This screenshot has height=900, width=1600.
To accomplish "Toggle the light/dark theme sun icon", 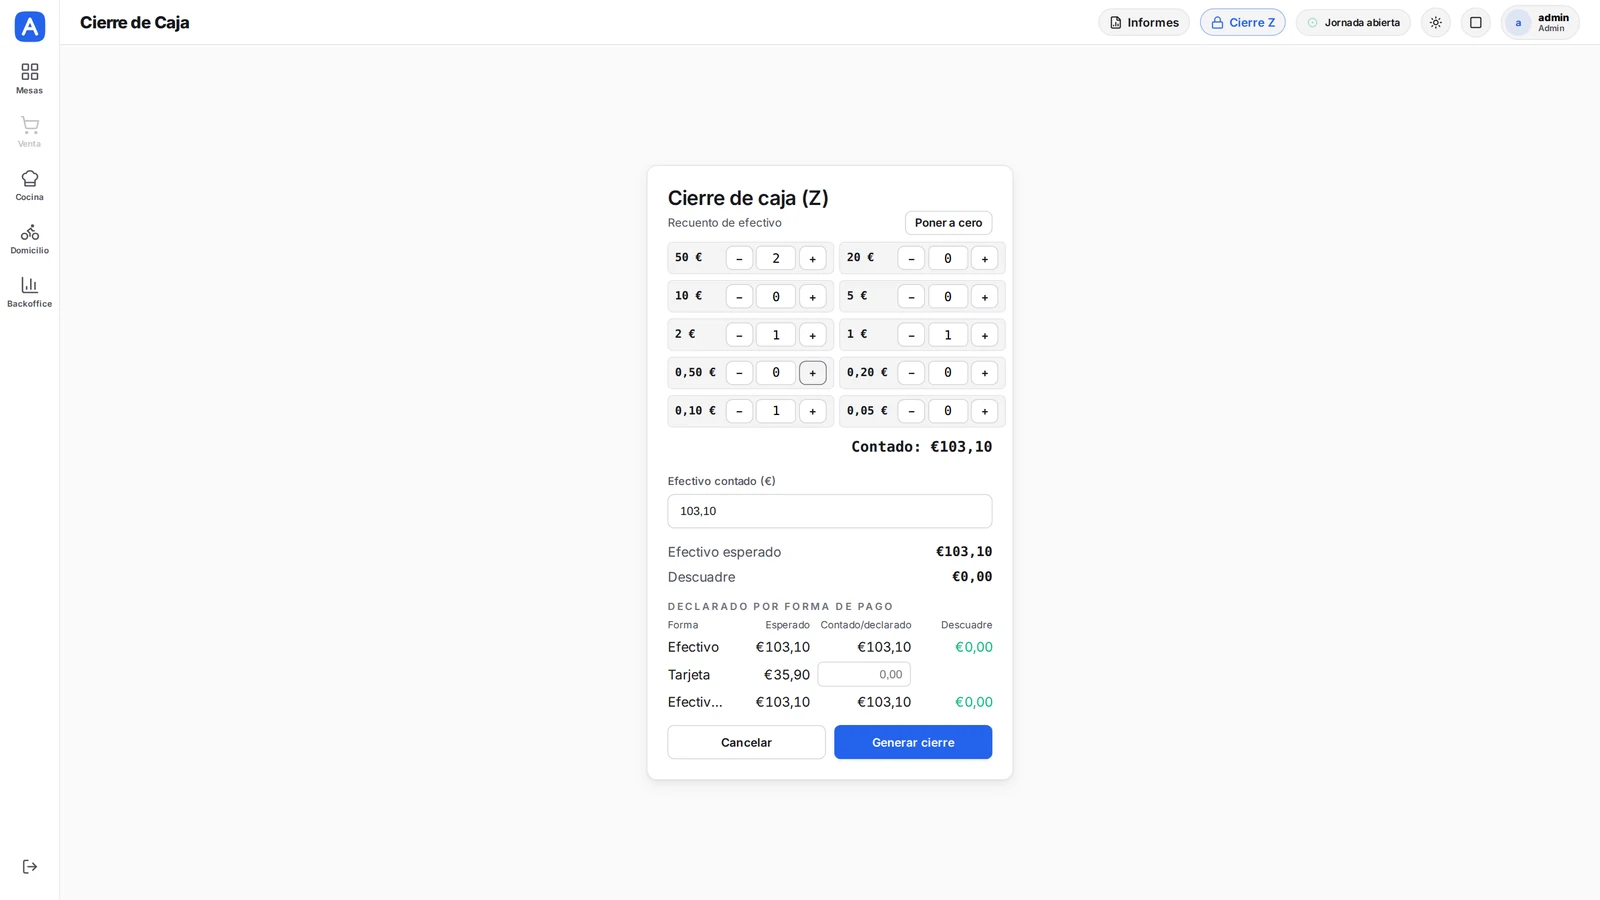I will [x=1436, y=23].
